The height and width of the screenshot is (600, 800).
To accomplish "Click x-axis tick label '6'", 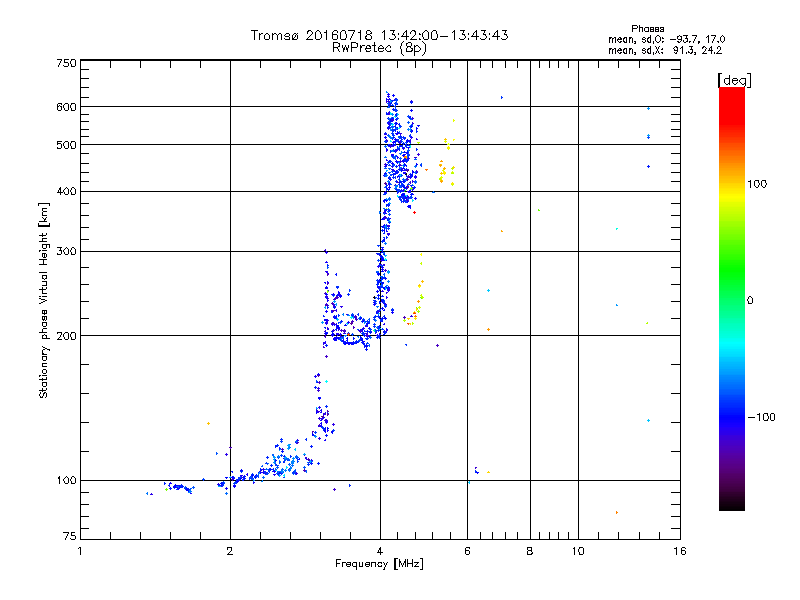I will pos(467,551).
